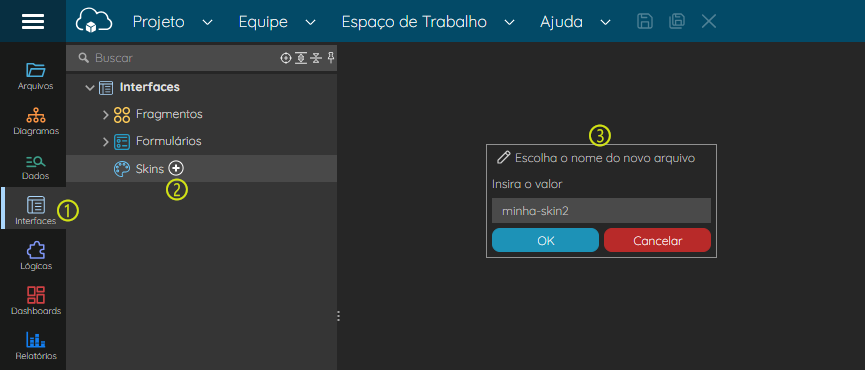865x370 pixels.
Task: Open the Arquivos sidebar panel
Action: coord(35,76)
